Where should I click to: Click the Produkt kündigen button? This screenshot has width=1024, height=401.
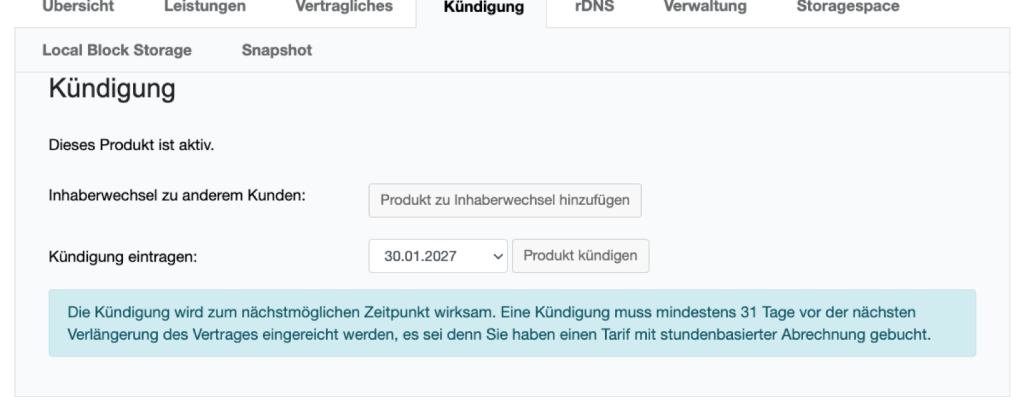tap(581, 256)
